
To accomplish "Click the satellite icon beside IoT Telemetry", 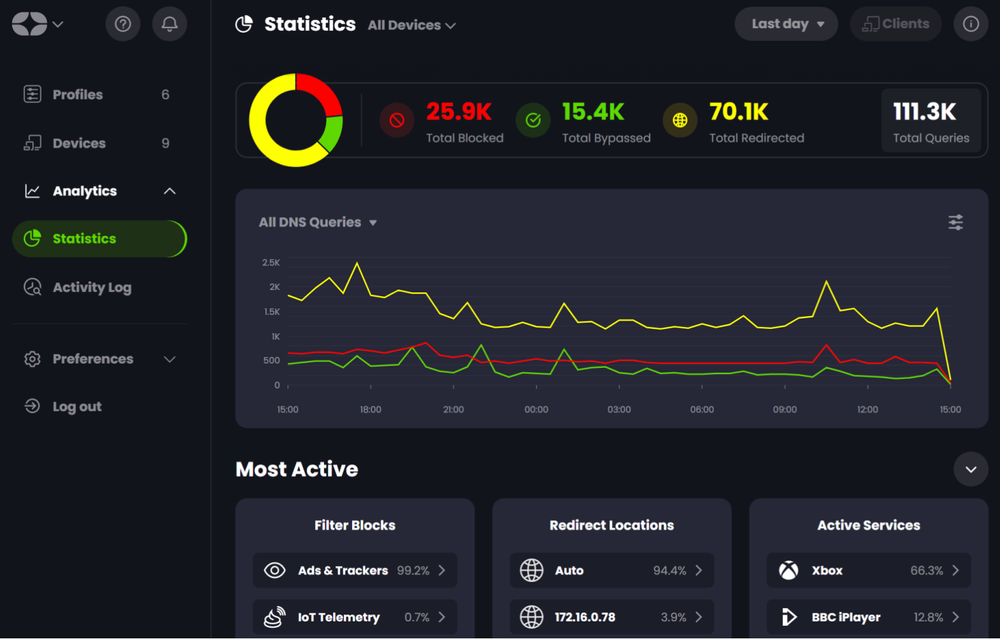I will click(x=274, y=616).
